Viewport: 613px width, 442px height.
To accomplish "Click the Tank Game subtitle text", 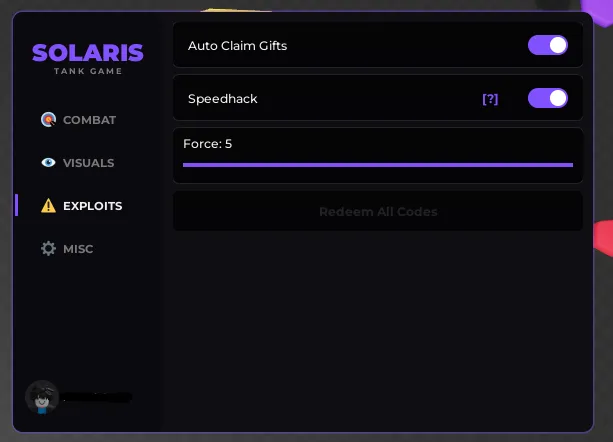I will click(x=88, y=72).
